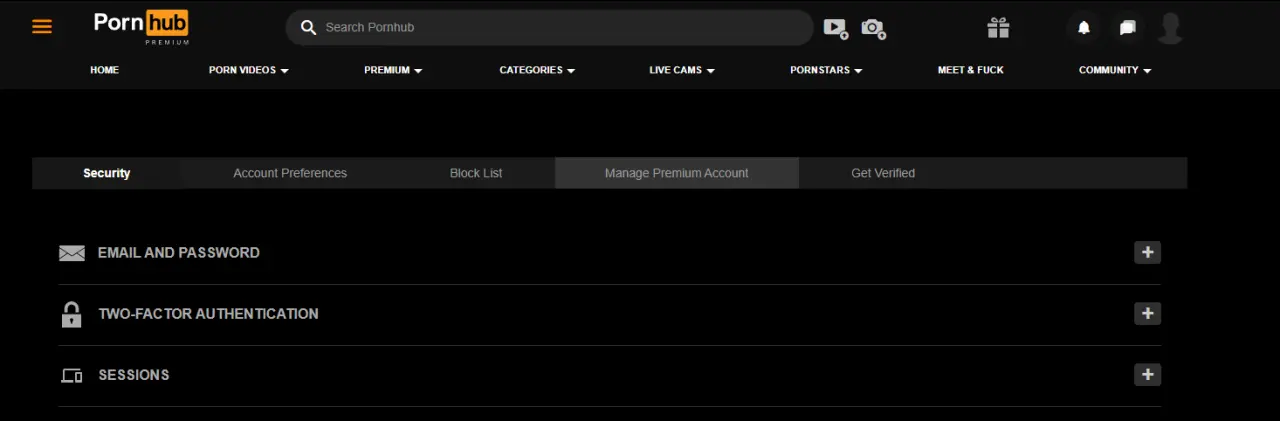Screen dimensions: 1280x421
Task: Expand Email and Password with plus button
Action: pyautogui.click(x=1147, y=252)
